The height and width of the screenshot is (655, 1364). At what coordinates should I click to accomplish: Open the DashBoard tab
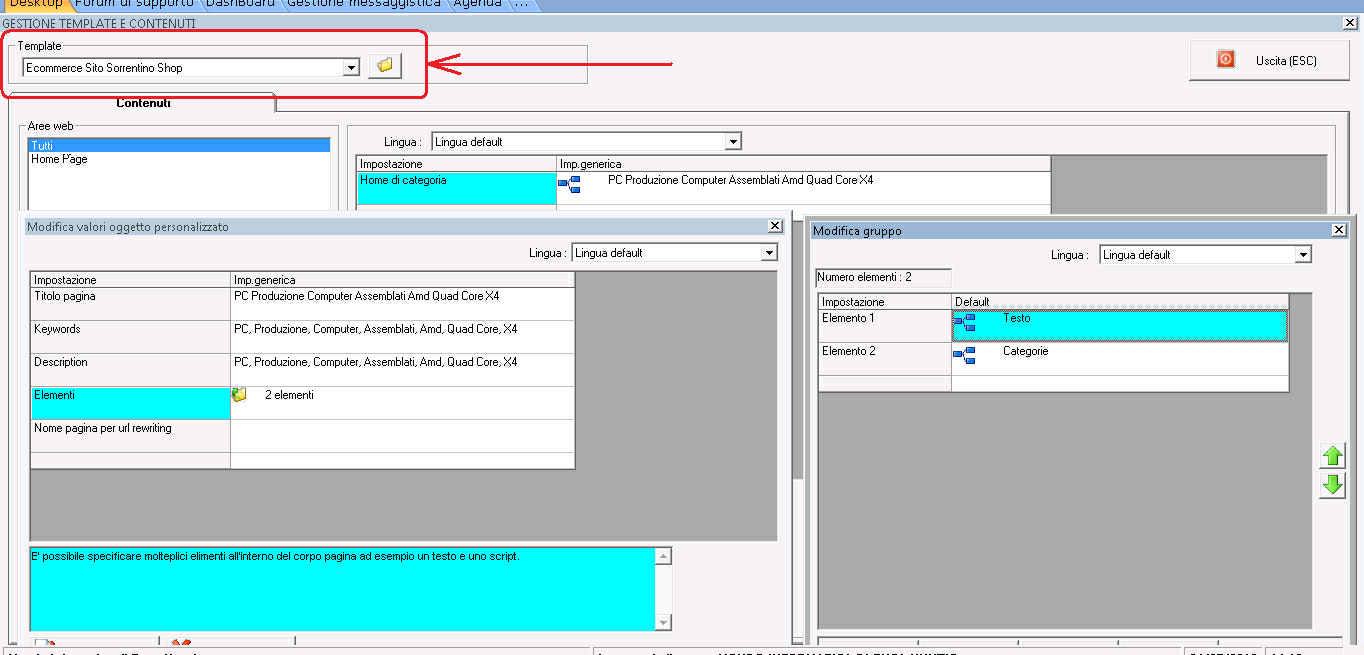[x=241, y=4]
